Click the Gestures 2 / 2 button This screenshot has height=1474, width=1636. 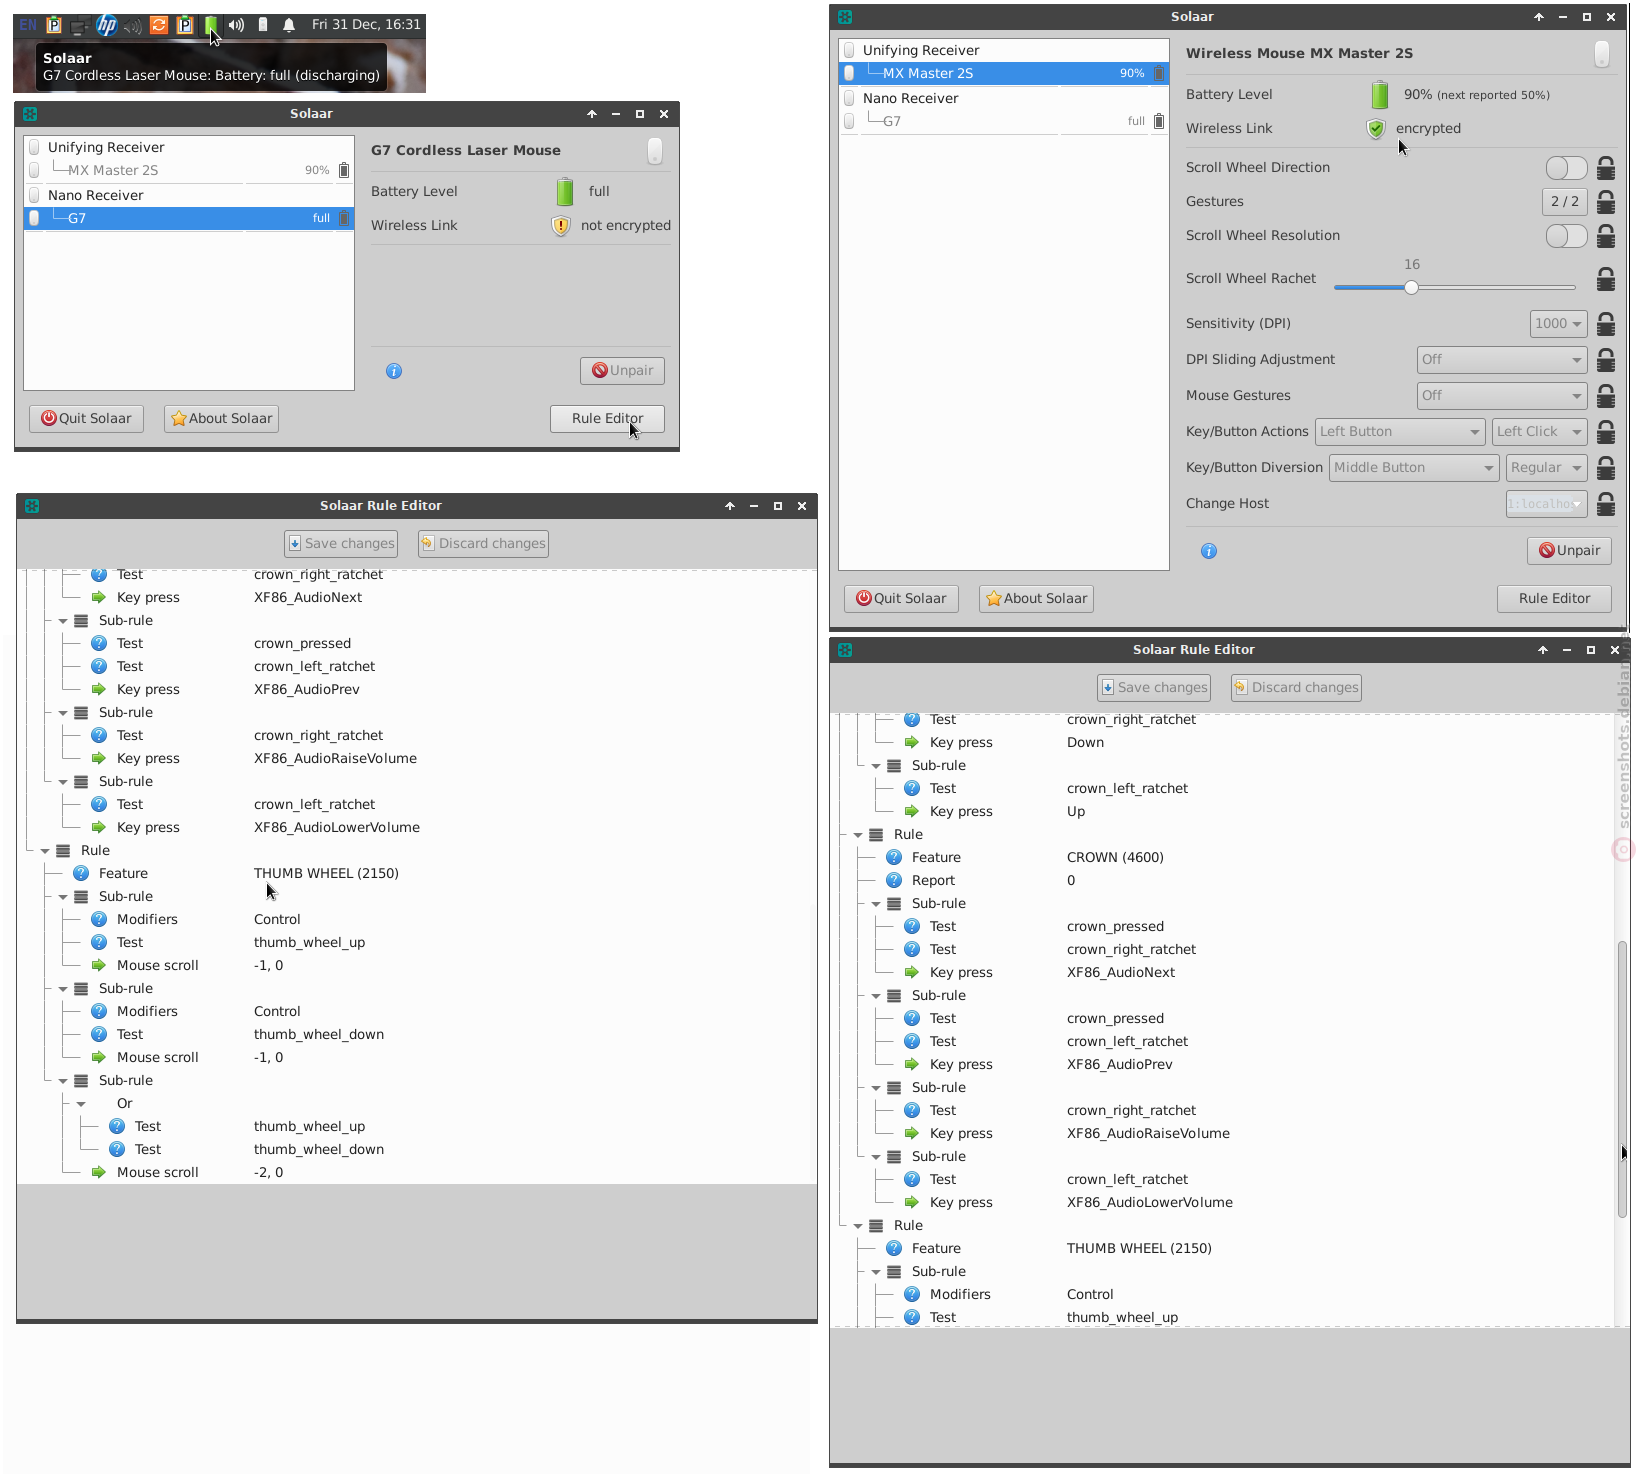tap(1565, 201)
